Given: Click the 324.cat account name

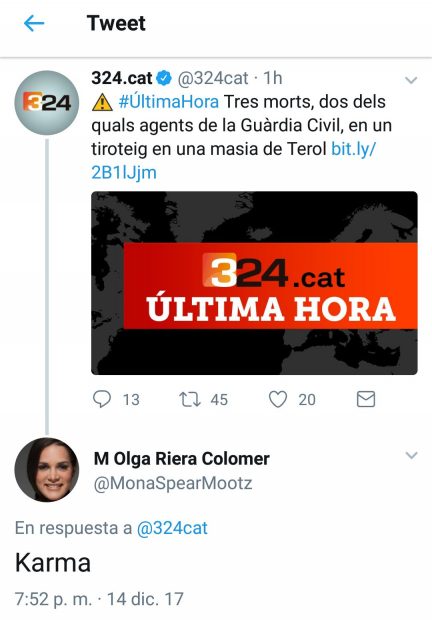Looking at the screenshot, I should point(122,78).
